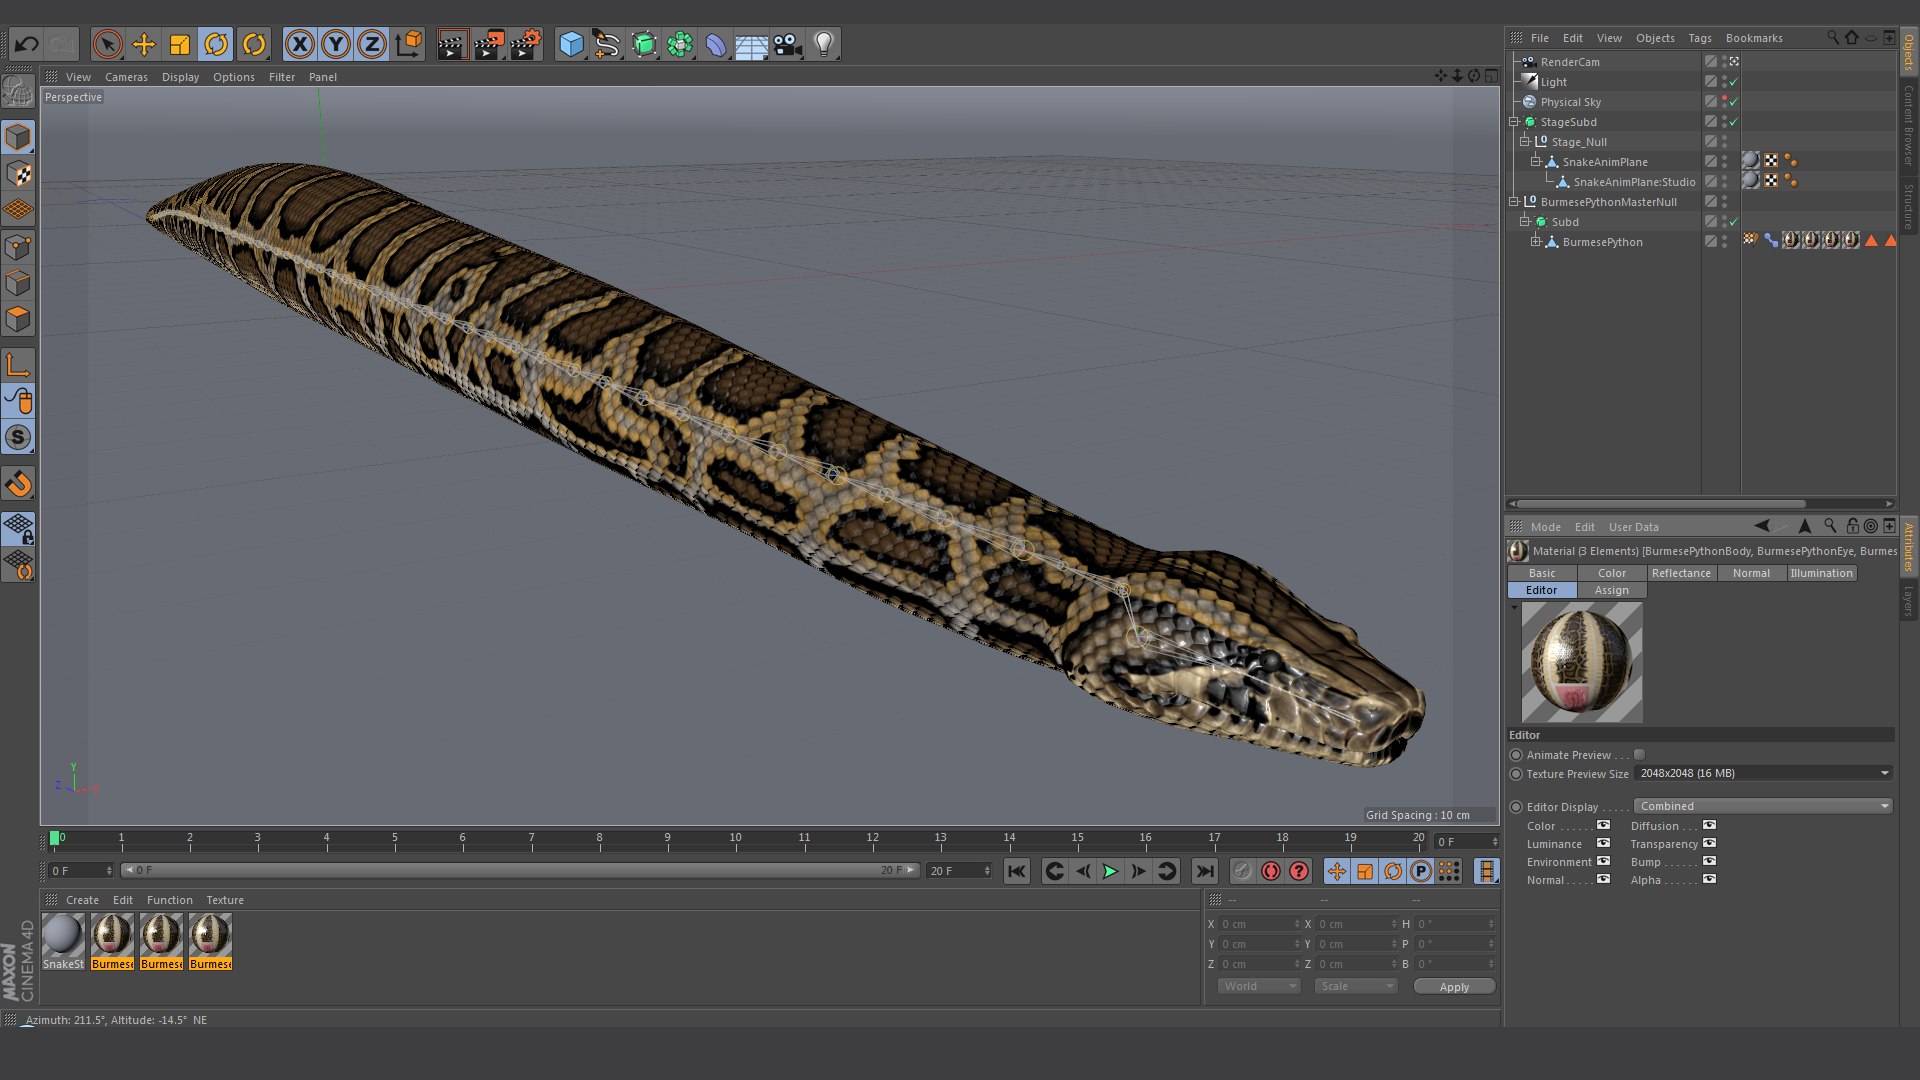Toggle X axis lock
This screenshot has height=1080, width=1920.
click(299, 44)
